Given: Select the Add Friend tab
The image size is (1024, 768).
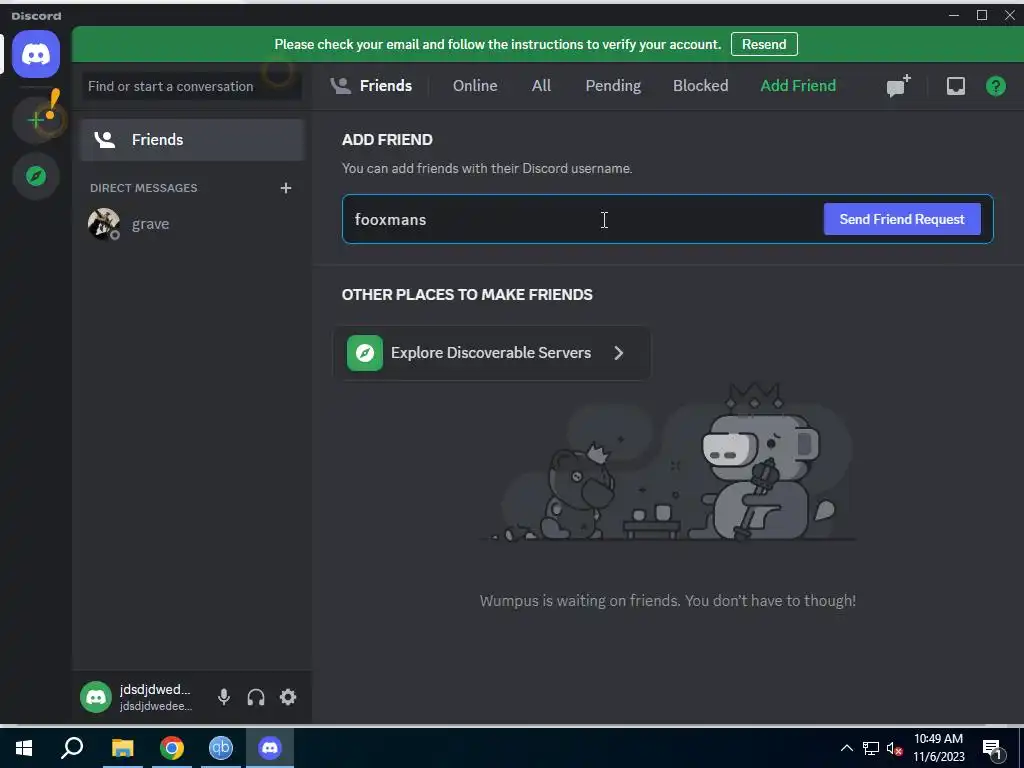Looking at the screenshot, I should pos(797,86).
